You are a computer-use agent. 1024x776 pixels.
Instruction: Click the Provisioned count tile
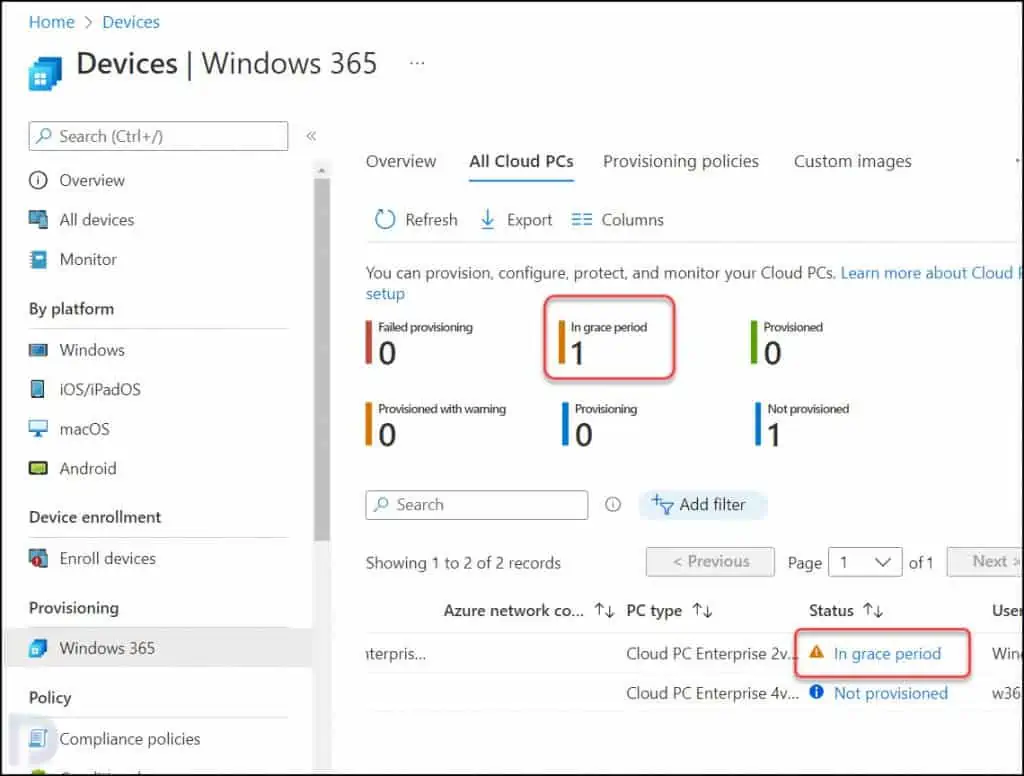(x=787, y=342)
